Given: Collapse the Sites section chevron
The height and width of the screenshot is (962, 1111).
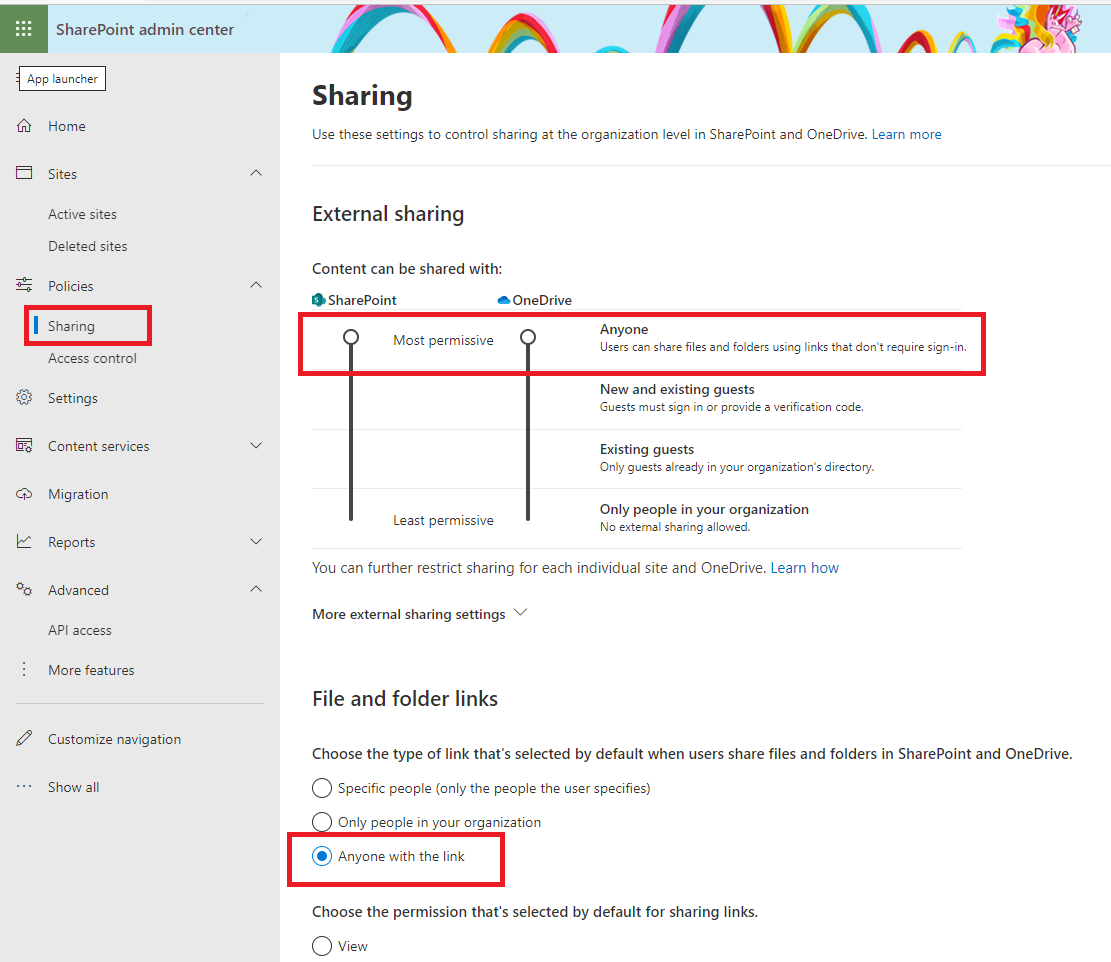Looking at the screenshot, I should 256,173.
